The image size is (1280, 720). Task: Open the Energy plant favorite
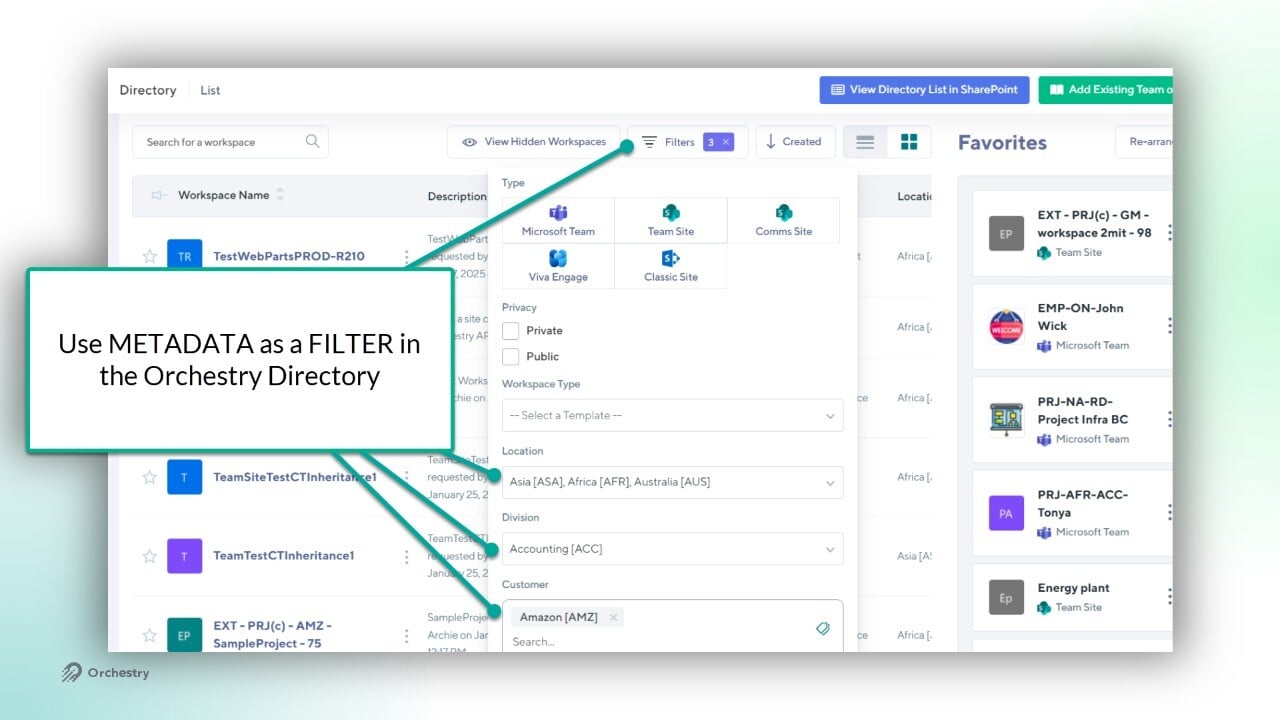1073,588
